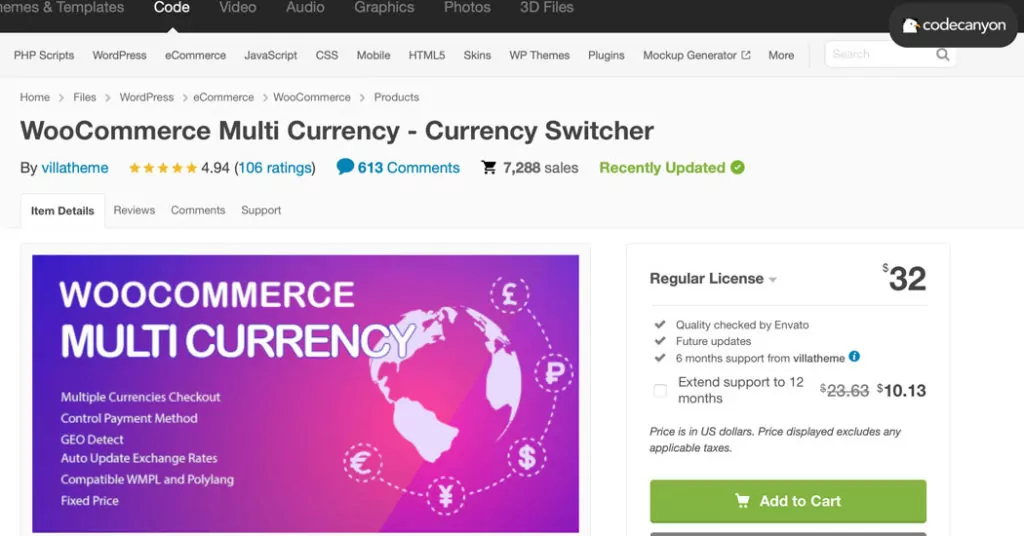The image size is (1024, 536).
Task: Go to WordPress breadcrumb
Action: (146, 97)
